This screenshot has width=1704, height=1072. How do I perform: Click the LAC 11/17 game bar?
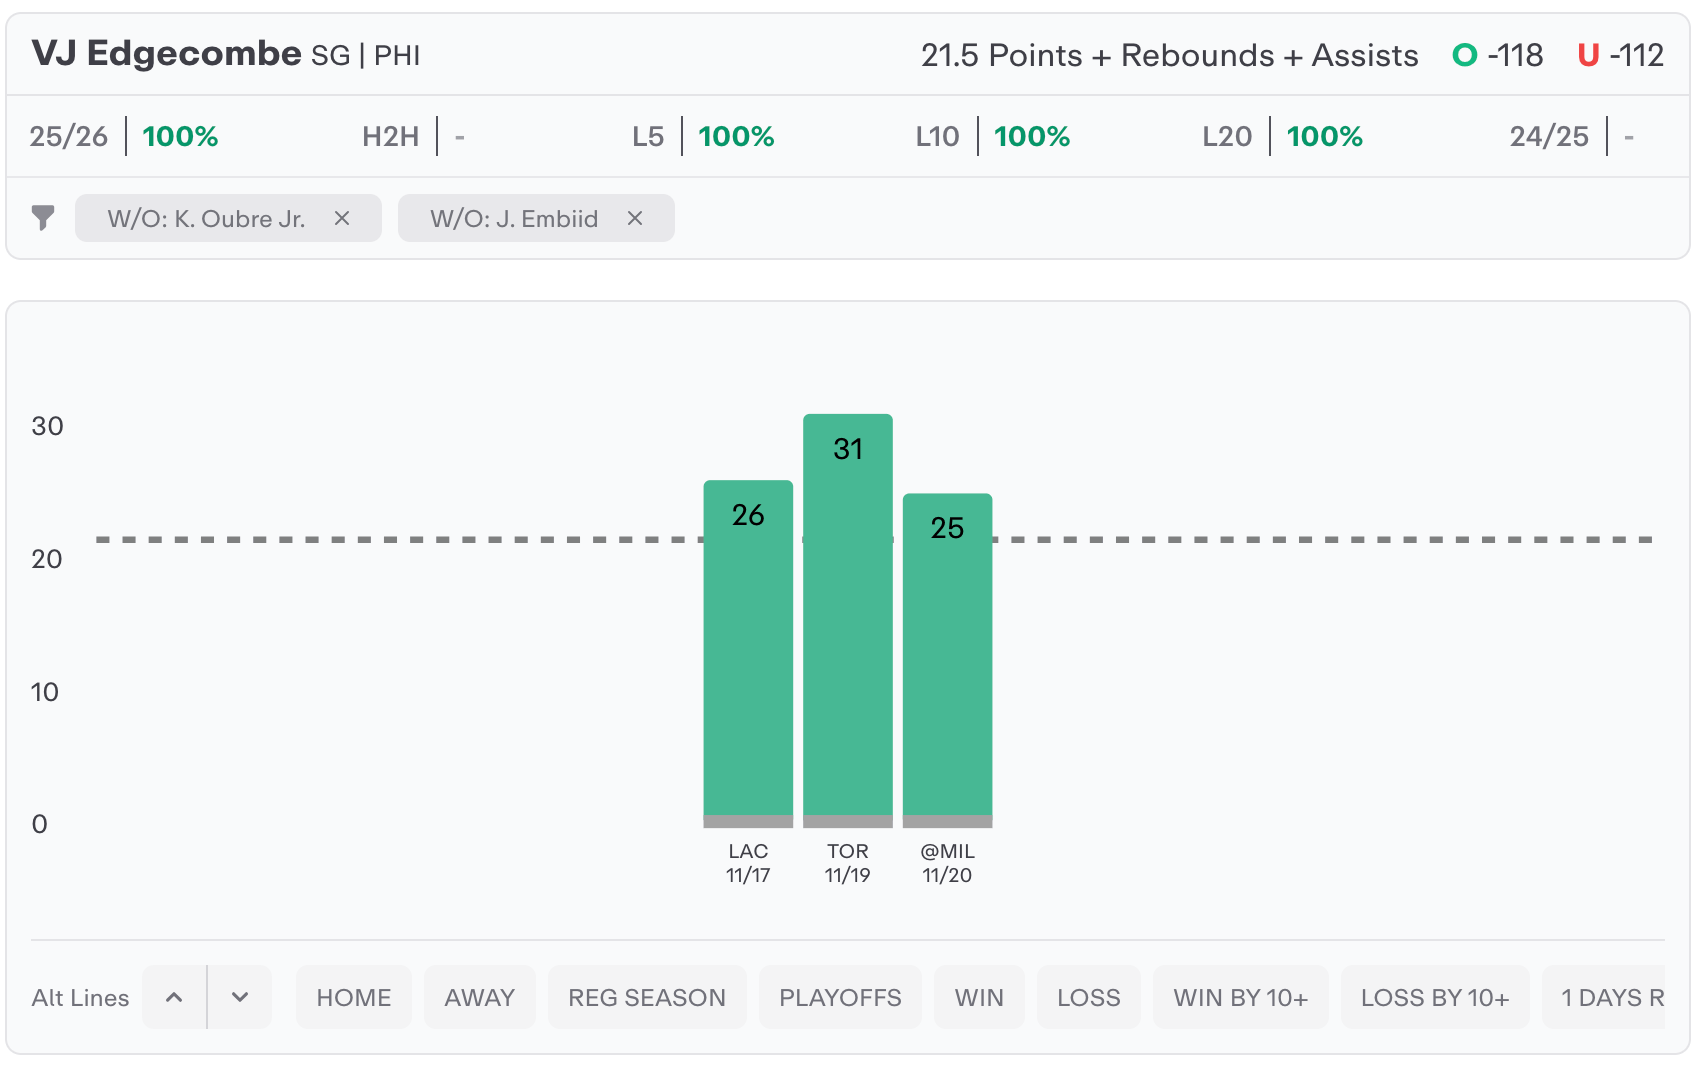click(748, 650)
